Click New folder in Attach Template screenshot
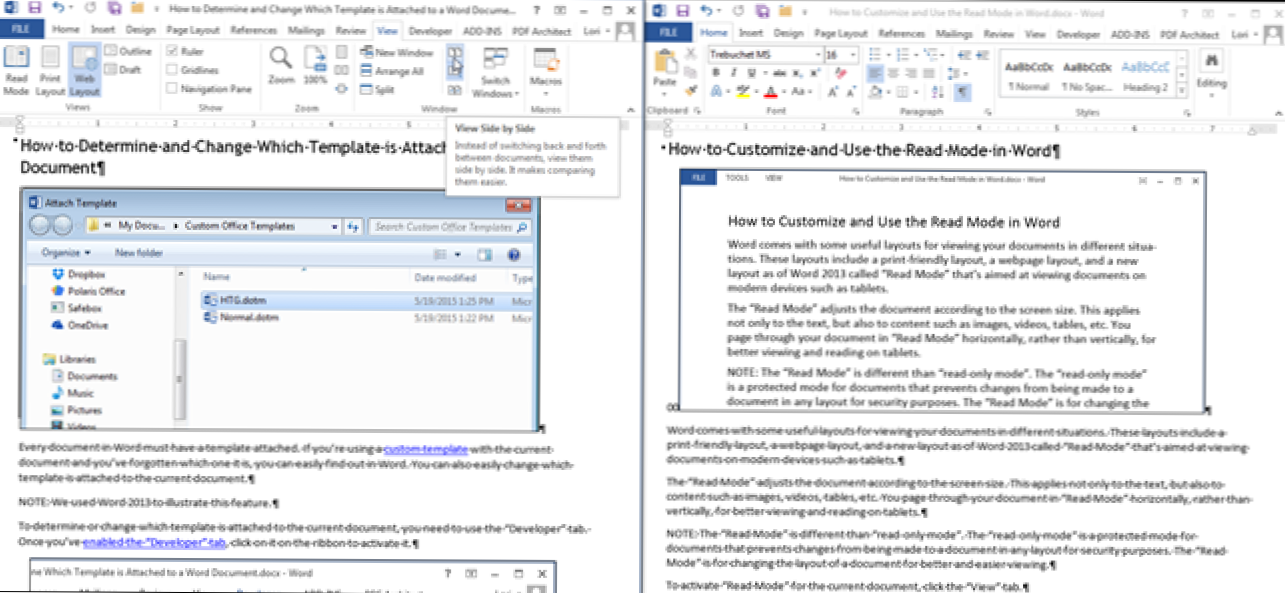The width and height of the screenshot is (1285, 593). [x=139, y=253]
